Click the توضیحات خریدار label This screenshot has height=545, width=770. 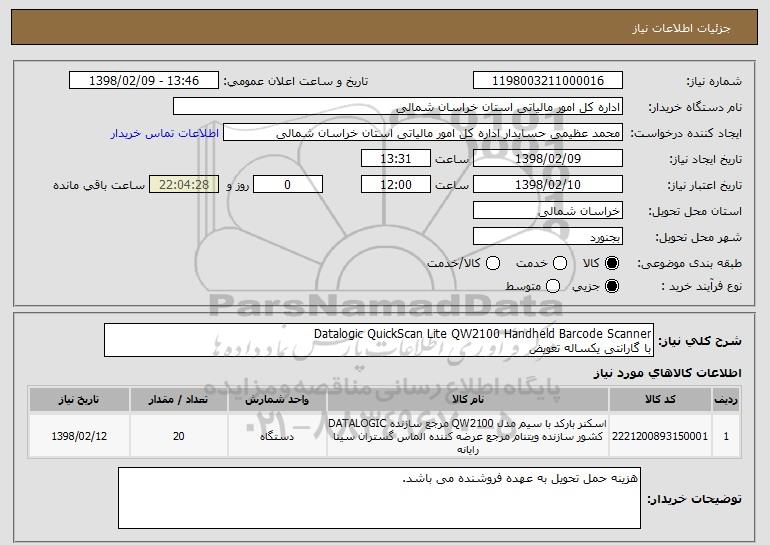(694, 499)
